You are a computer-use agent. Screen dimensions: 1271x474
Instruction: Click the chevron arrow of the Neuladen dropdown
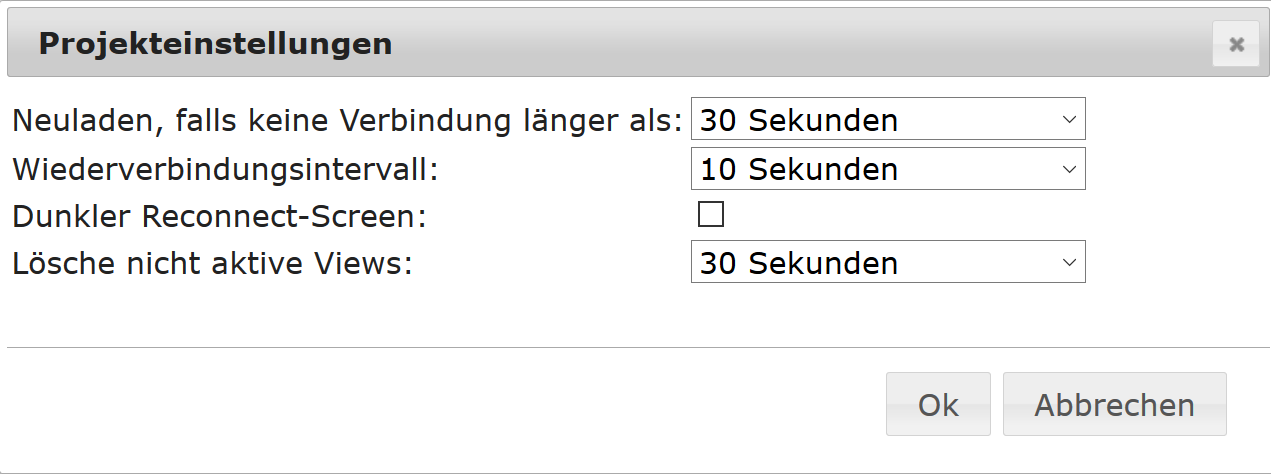[1069, 121]
